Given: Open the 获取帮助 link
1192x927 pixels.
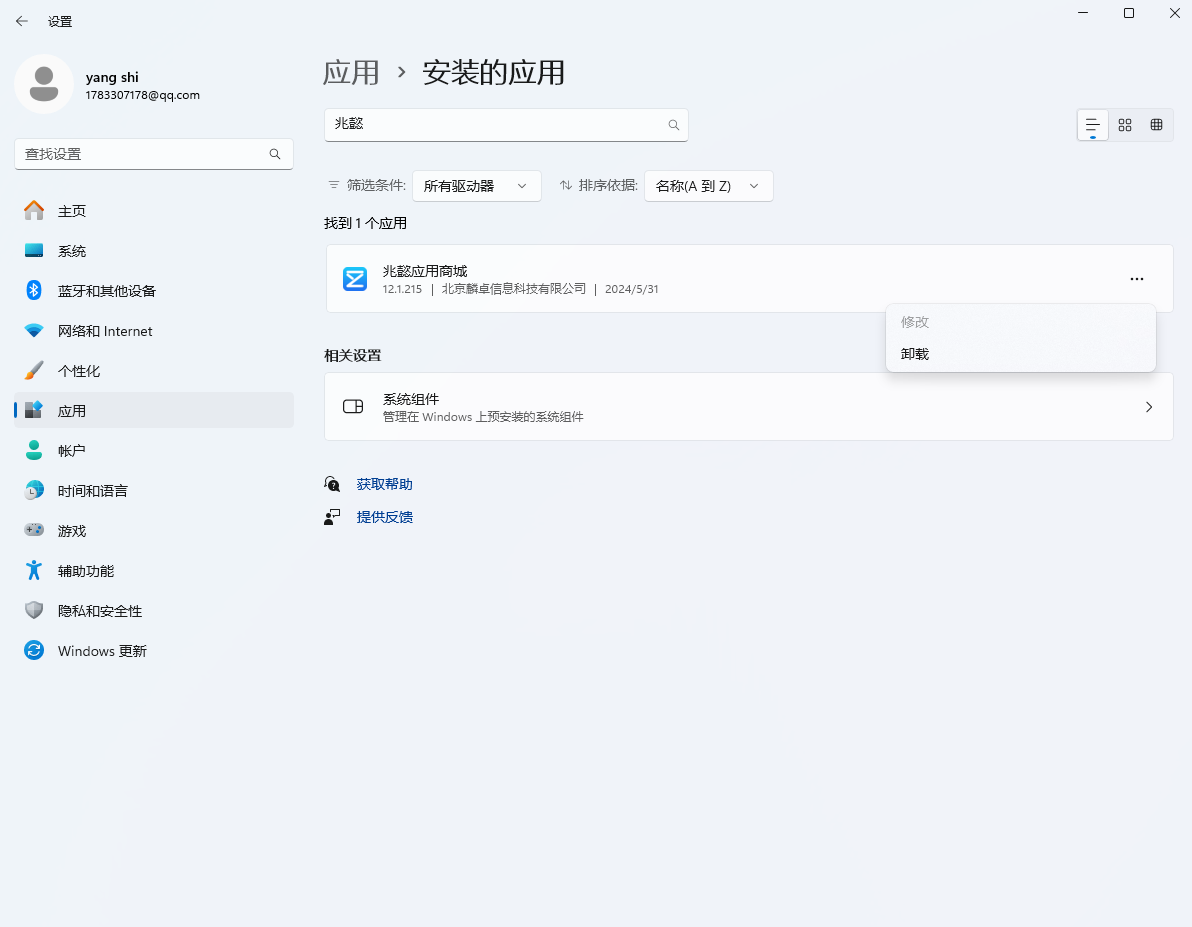Looking at the screenshot, I should (x=384, y=484).
